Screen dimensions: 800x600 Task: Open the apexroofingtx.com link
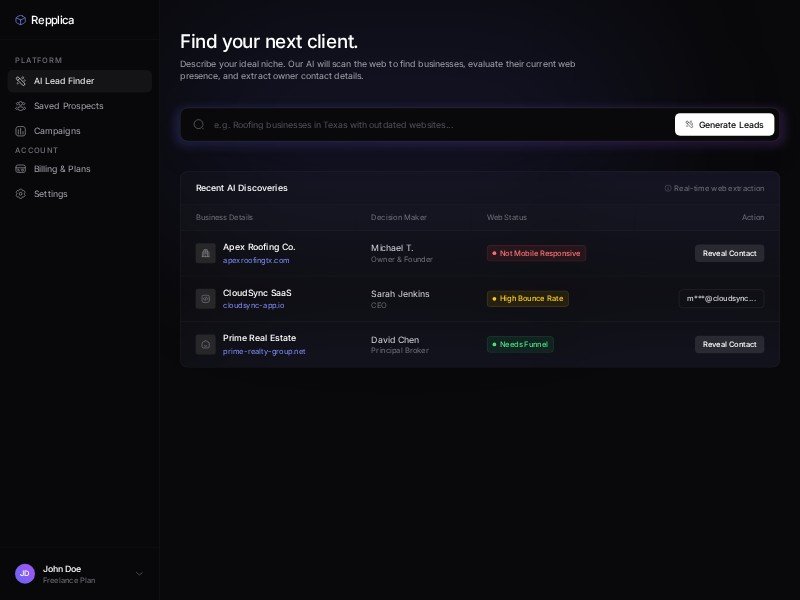256,260
